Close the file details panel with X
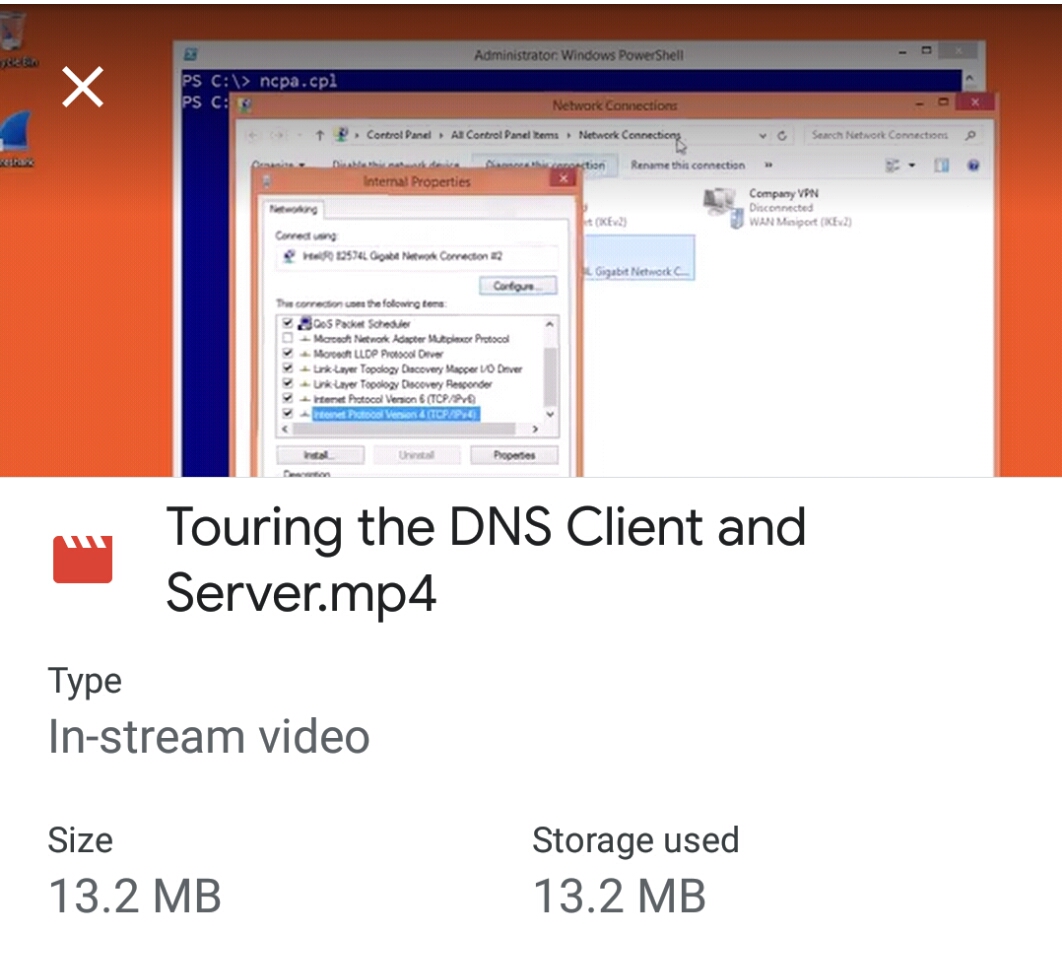 pyautogui.click(x=83, y=87)
